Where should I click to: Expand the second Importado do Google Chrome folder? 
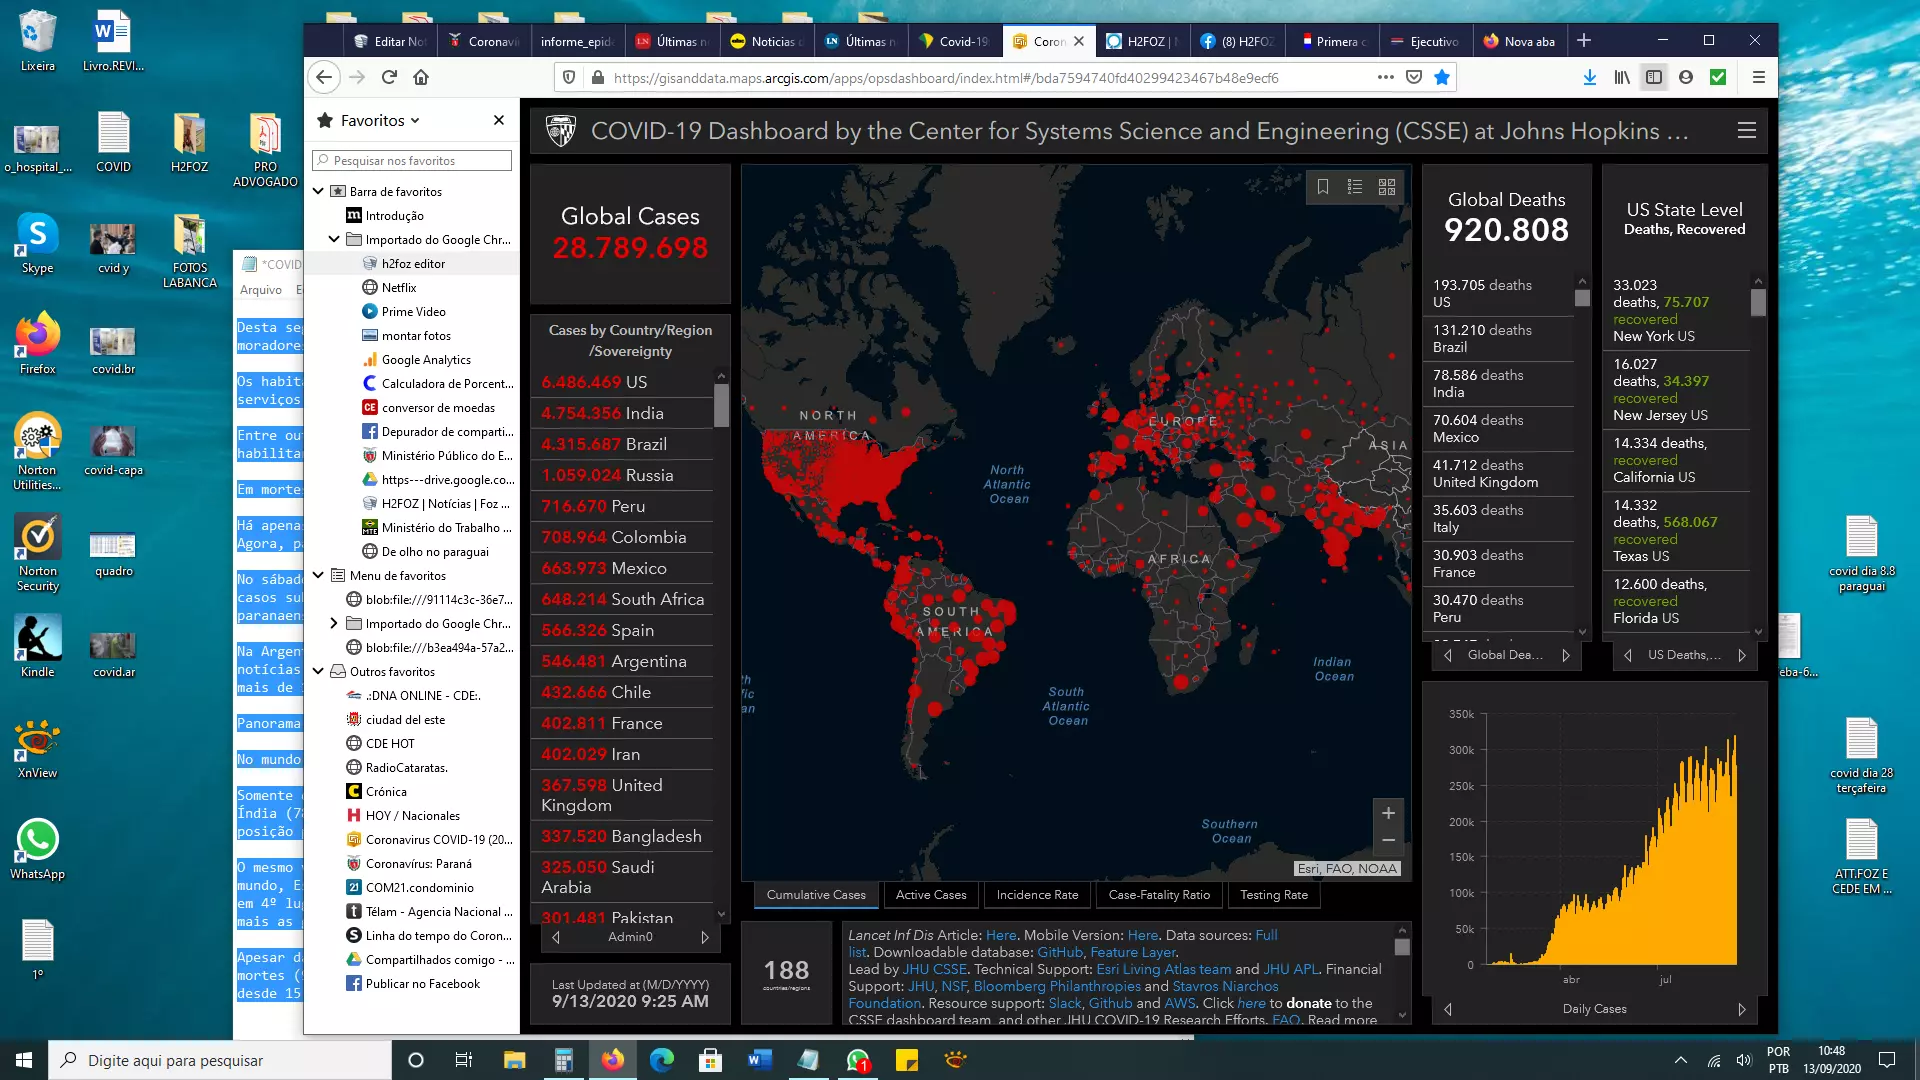334,623
